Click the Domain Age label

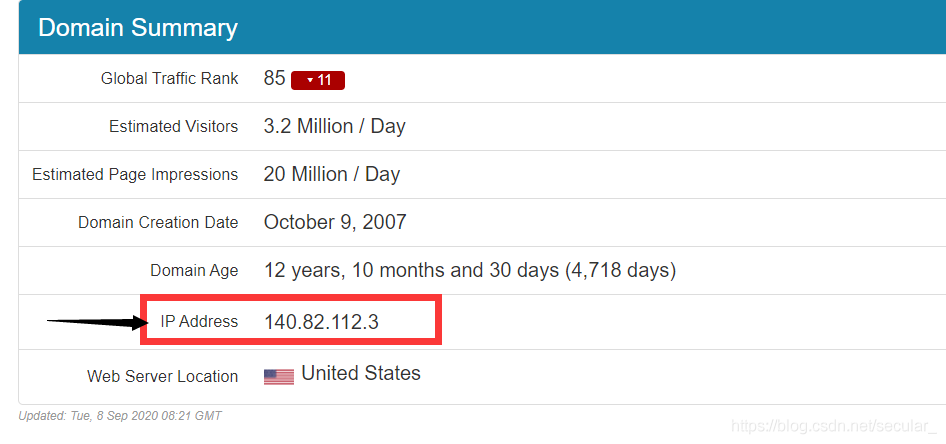tap(194, 271)
